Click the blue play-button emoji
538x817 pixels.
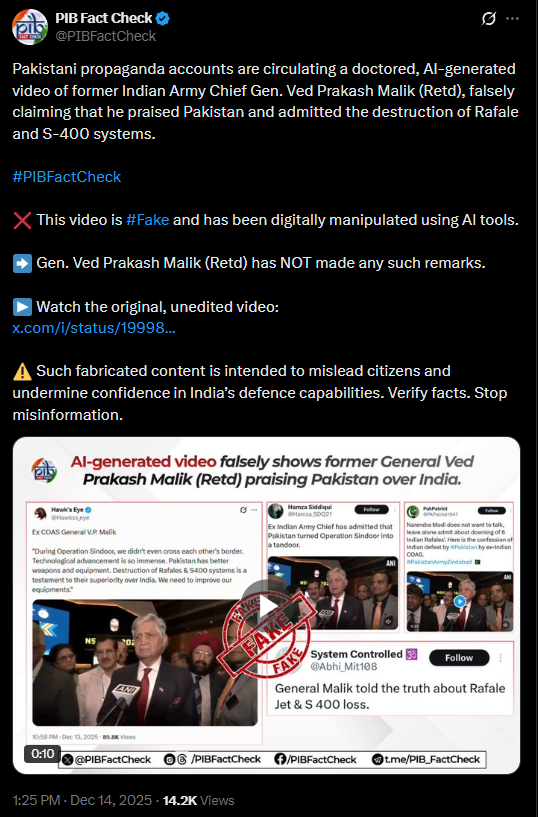coord(22,307)
